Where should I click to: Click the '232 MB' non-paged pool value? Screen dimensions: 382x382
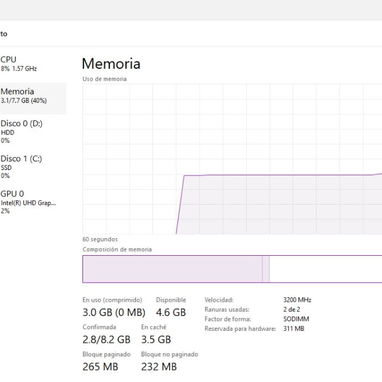pos(159,367)
